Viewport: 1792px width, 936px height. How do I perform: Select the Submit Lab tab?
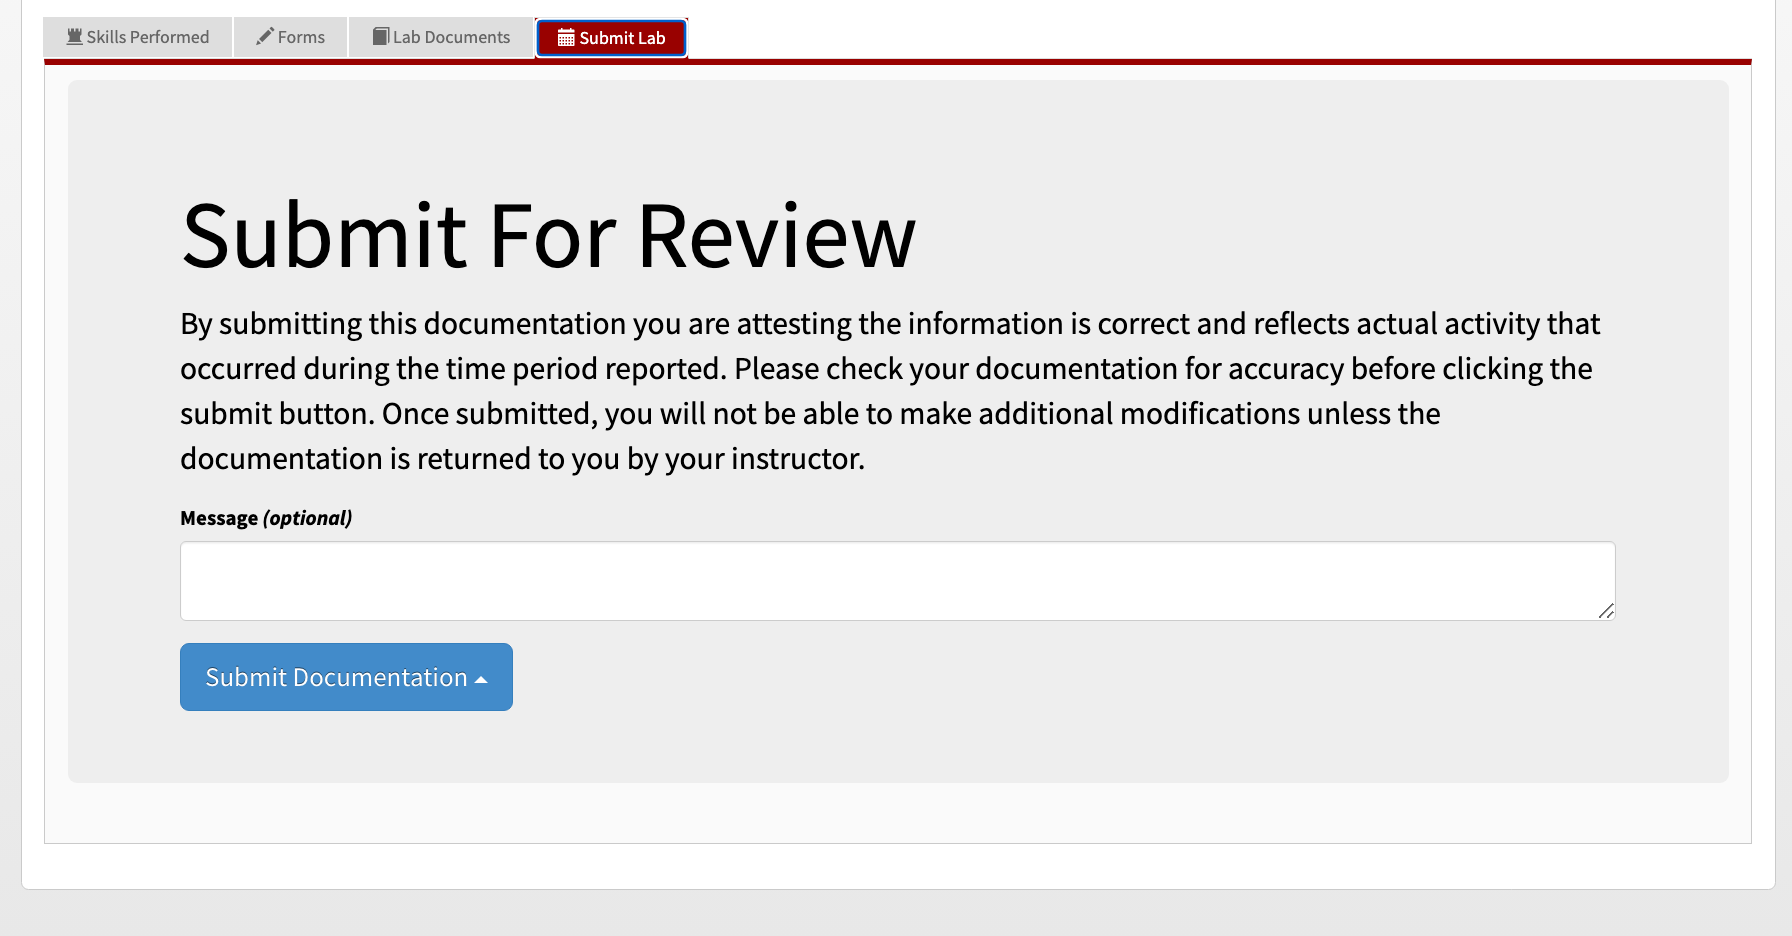[611, 38]
